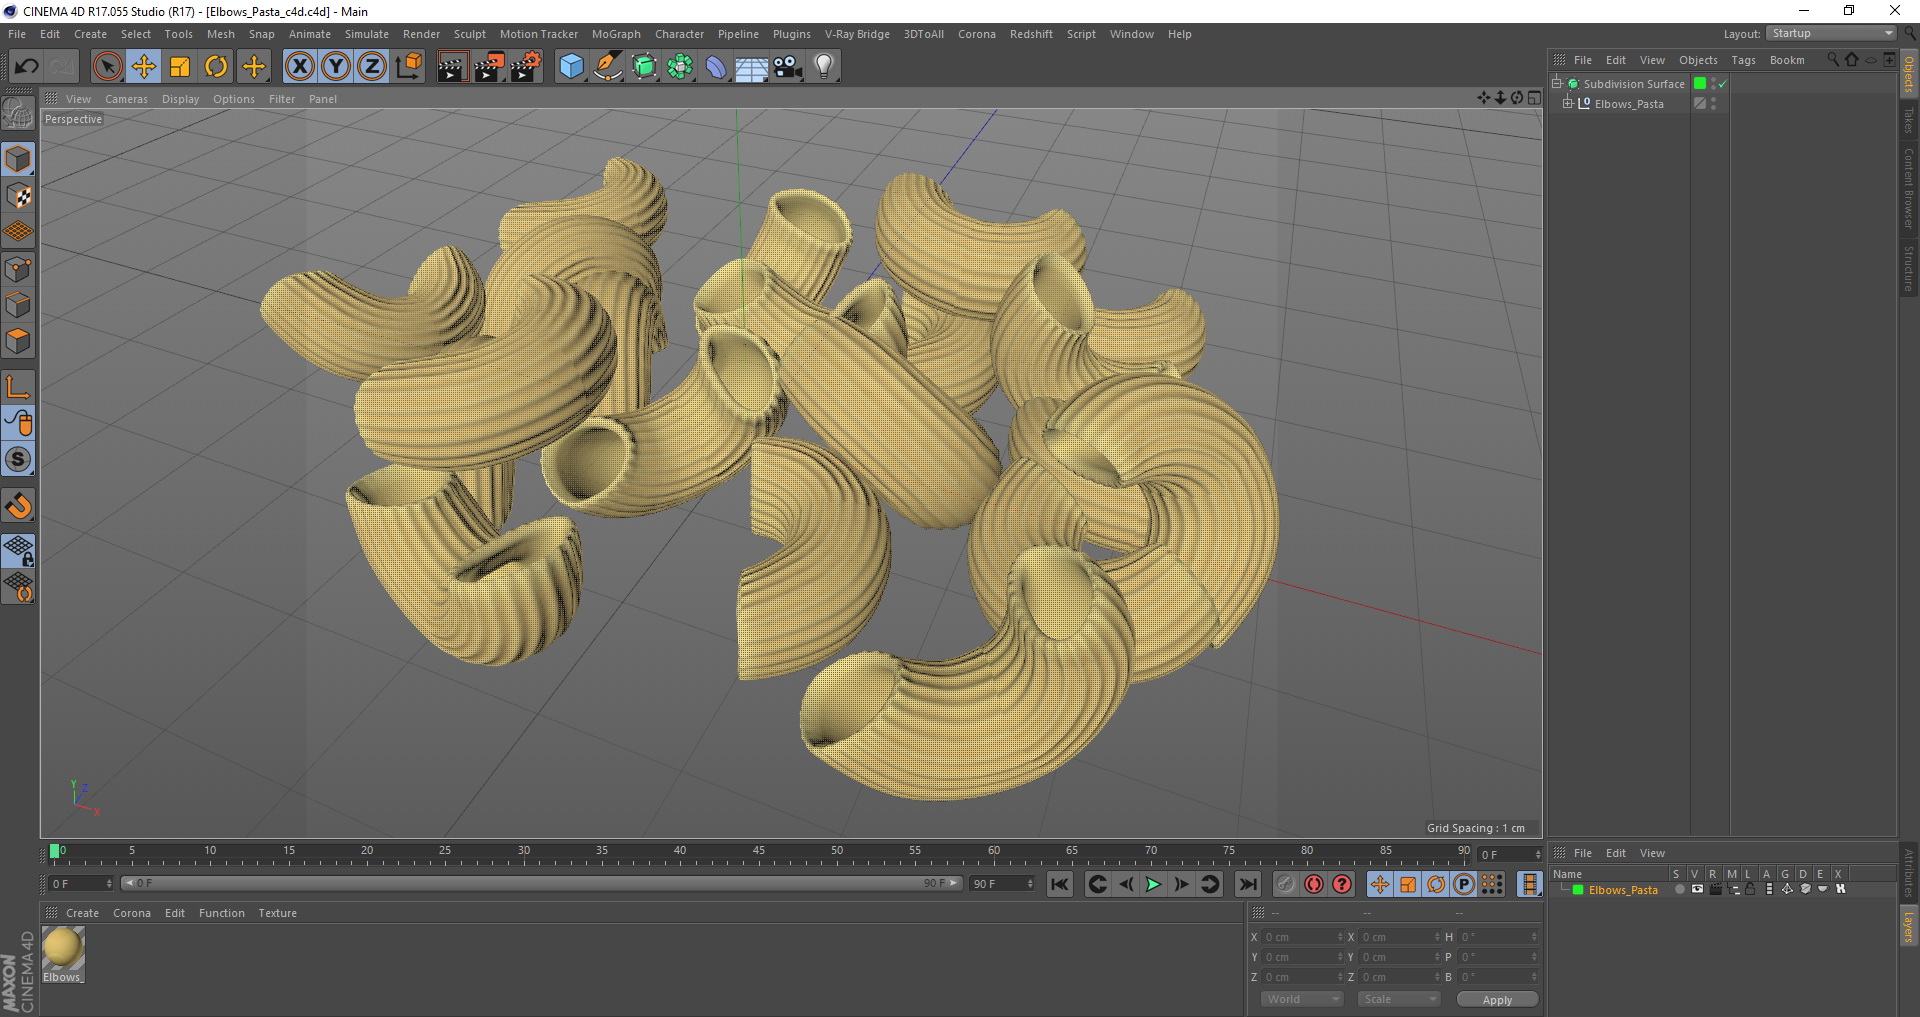Activate the Scale tool
1920x1017 pixels.
180,67
